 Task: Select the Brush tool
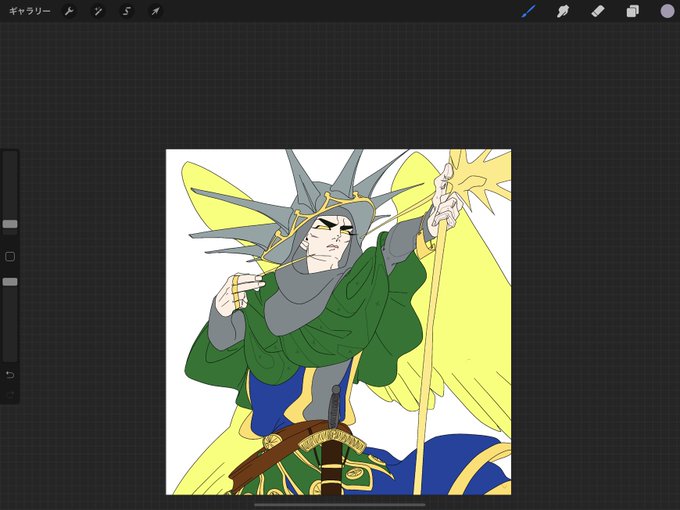528,11
